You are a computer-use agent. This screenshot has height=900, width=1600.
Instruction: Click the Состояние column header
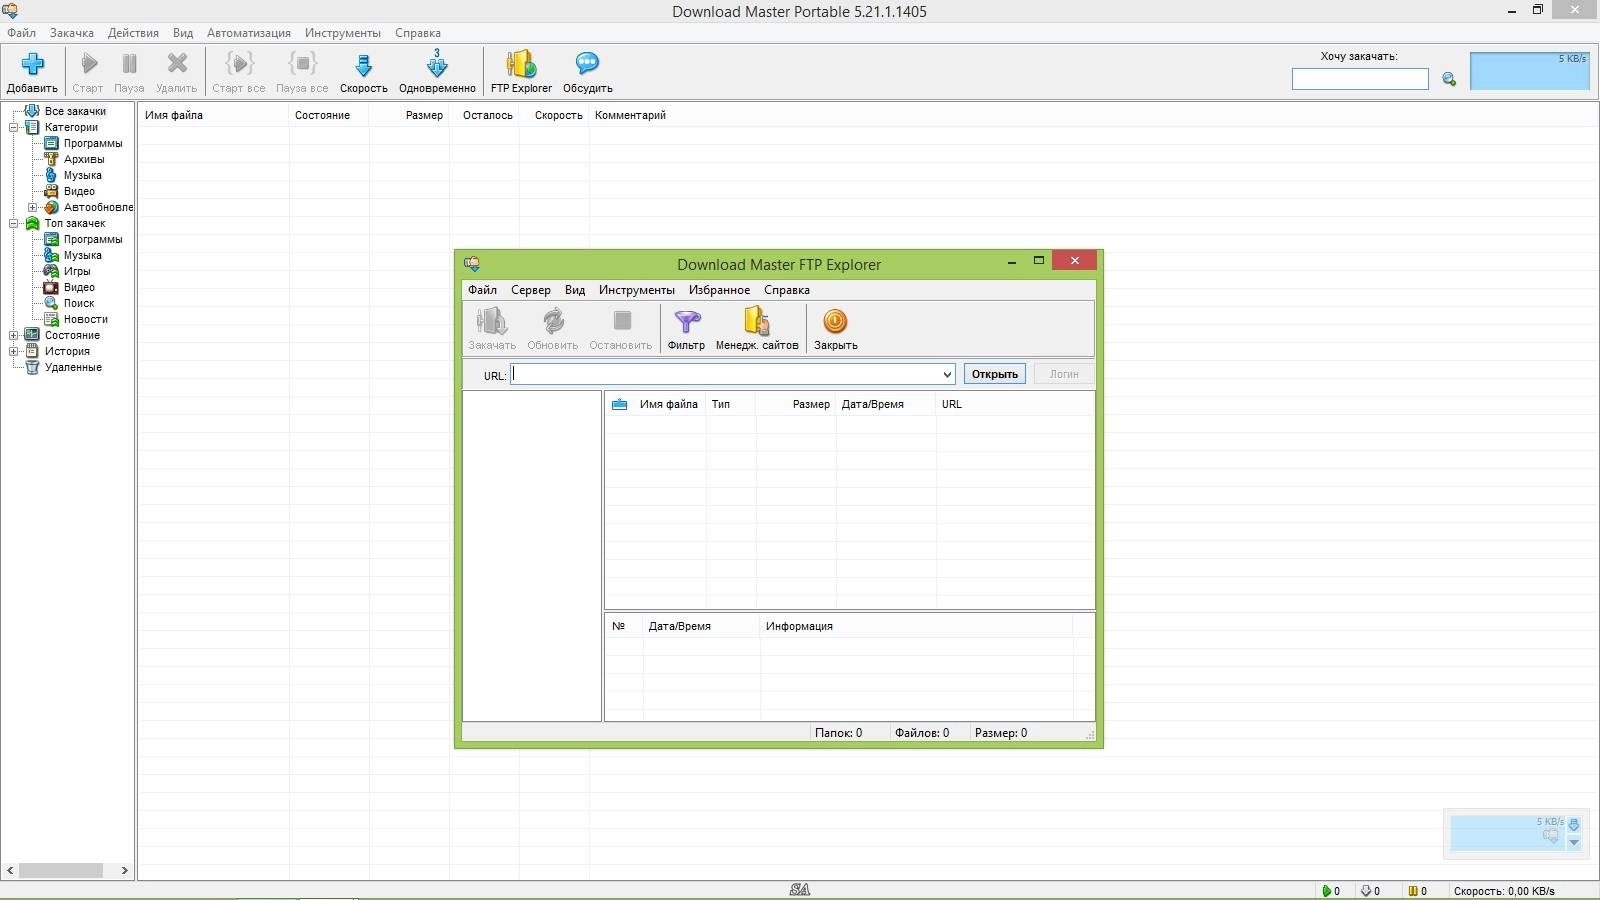(x=329, y=115)
